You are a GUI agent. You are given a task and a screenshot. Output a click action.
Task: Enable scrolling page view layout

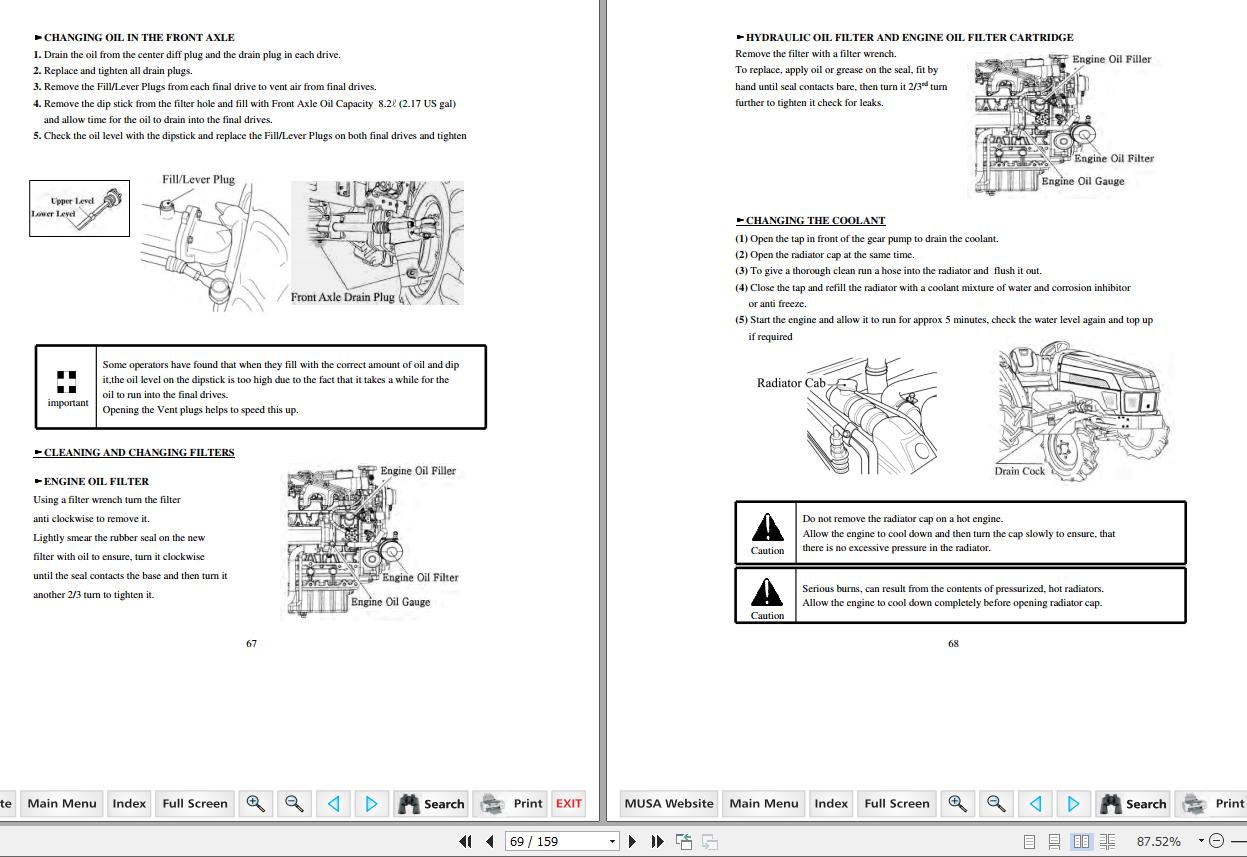(1054, 841)
